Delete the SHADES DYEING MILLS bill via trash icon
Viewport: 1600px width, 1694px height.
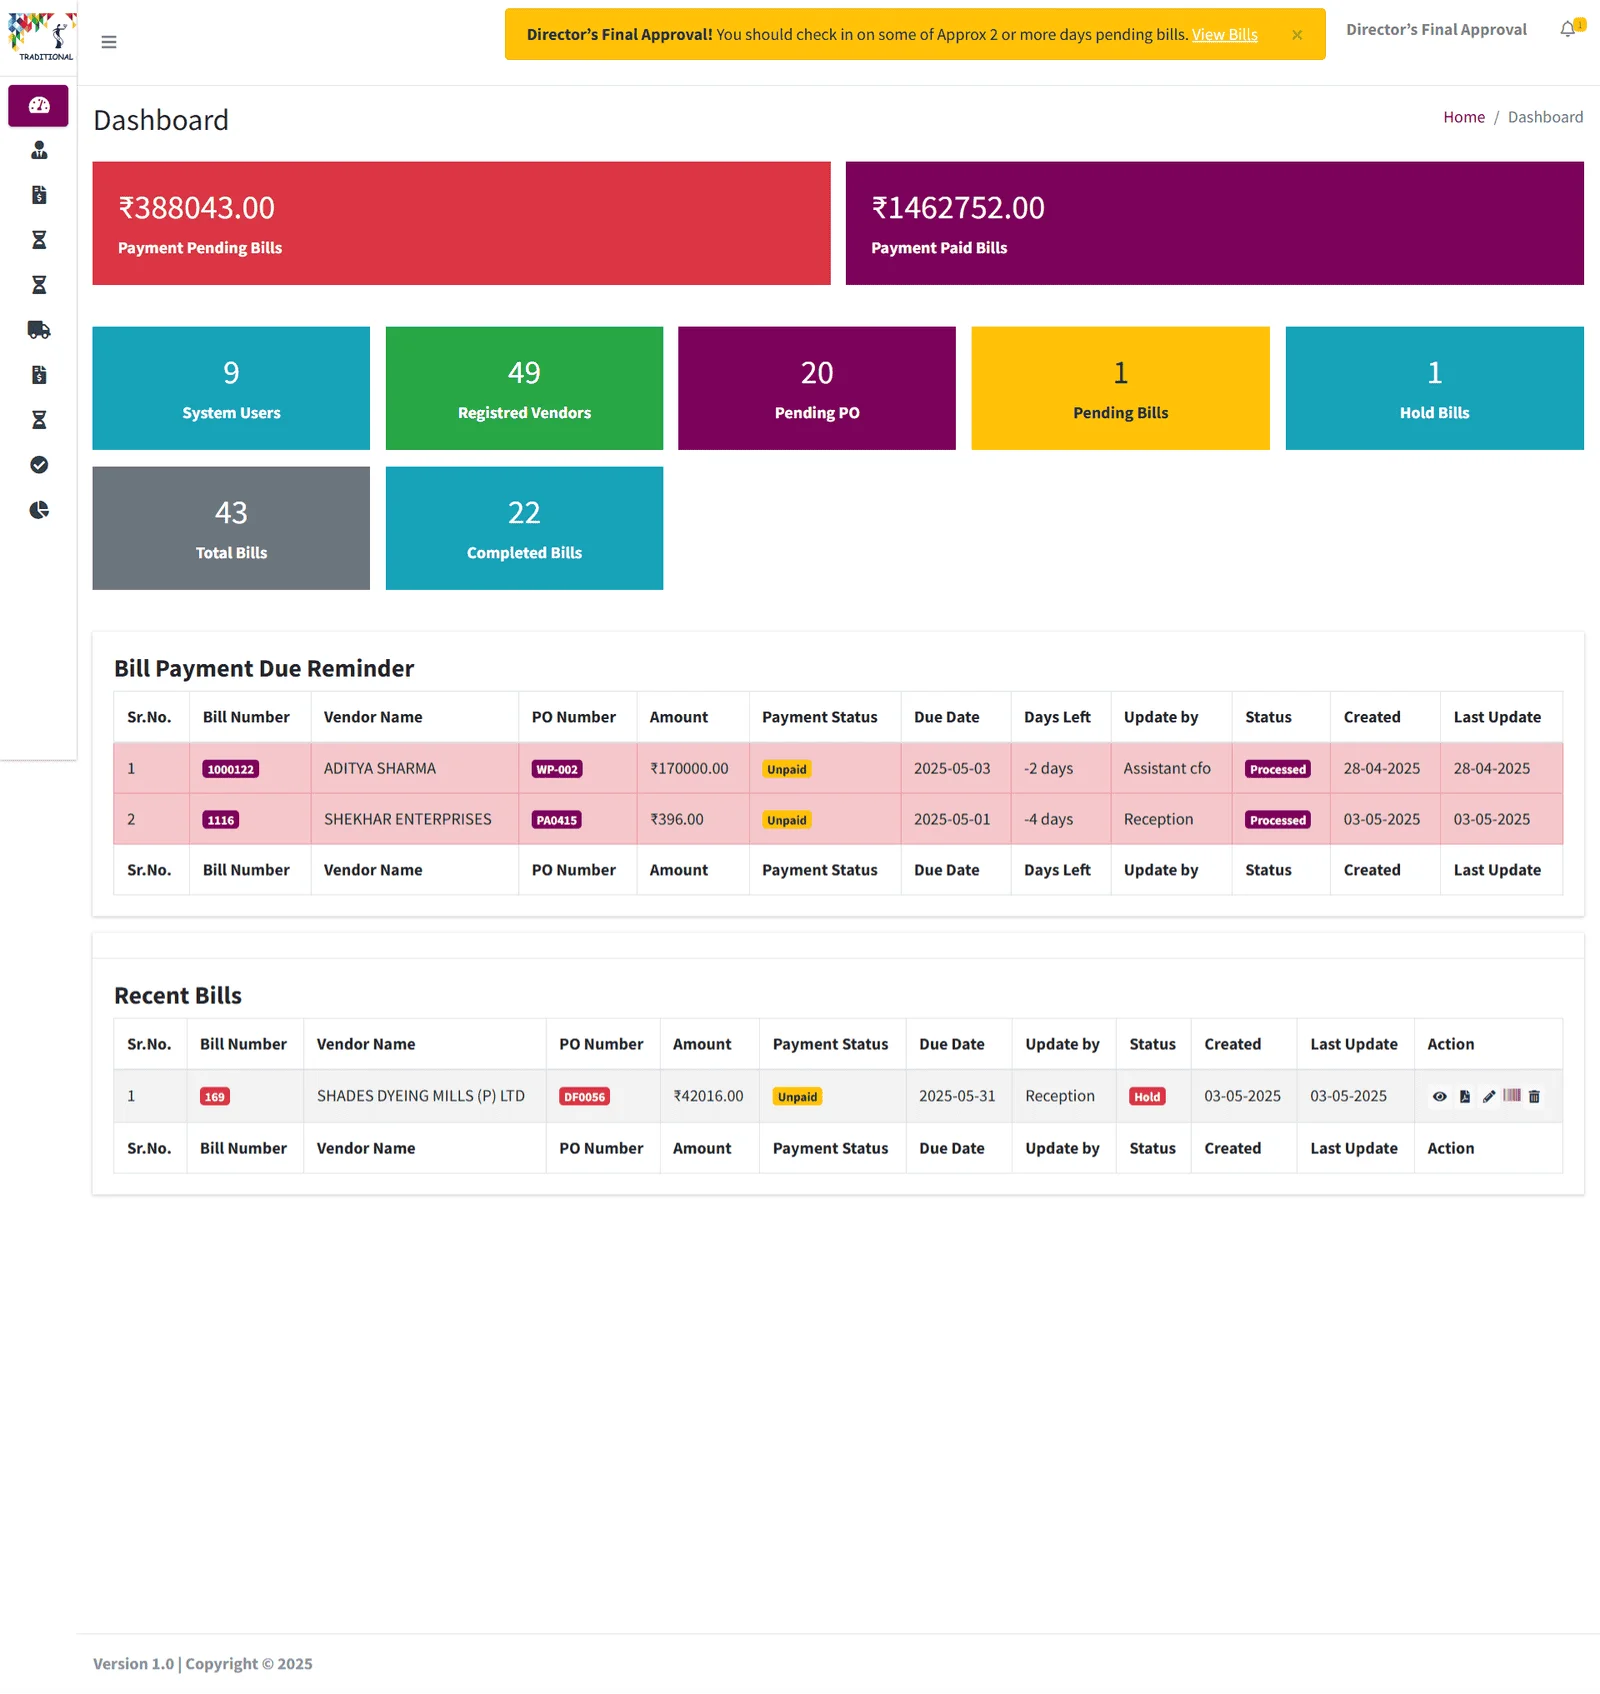point(1535,1096)
